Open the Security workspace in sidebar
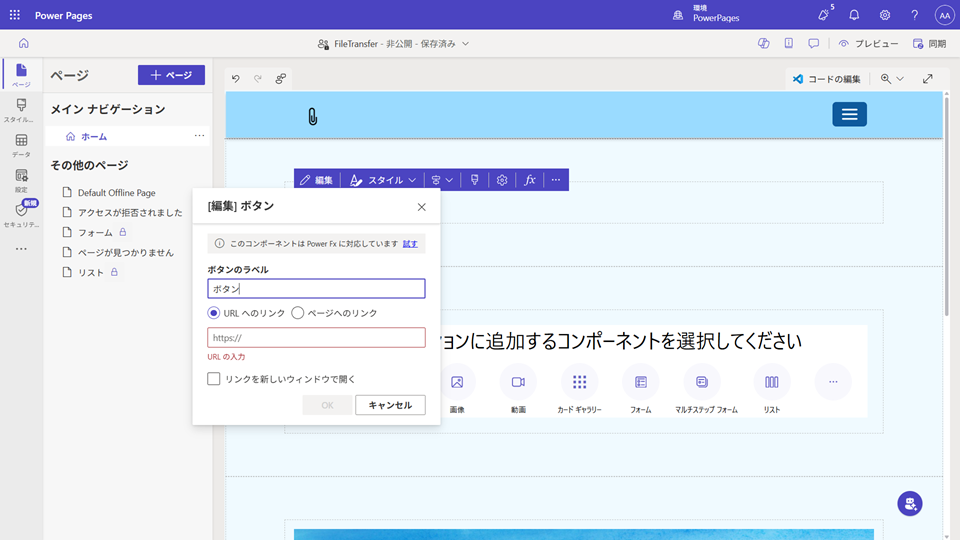The width and height of the screenshot is (960, 540). (21, 214)
